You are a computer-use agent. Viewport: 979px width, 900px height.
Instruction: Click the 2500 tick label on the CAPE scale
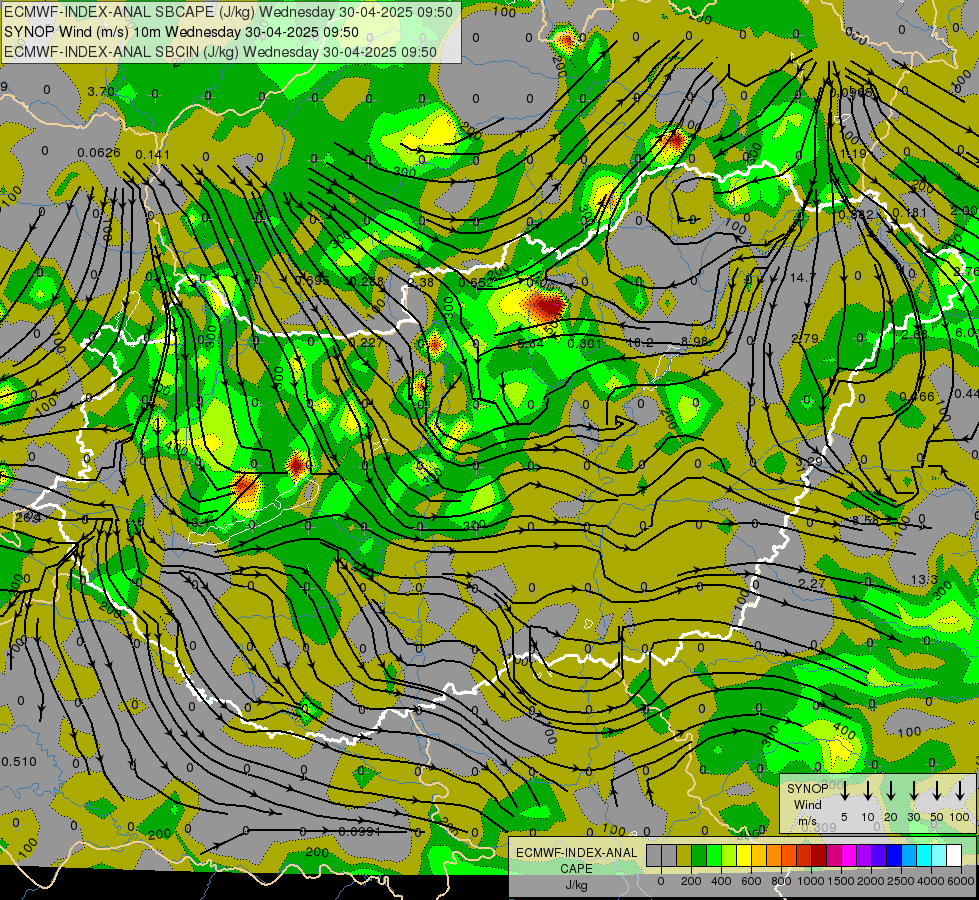click(901, 881)
